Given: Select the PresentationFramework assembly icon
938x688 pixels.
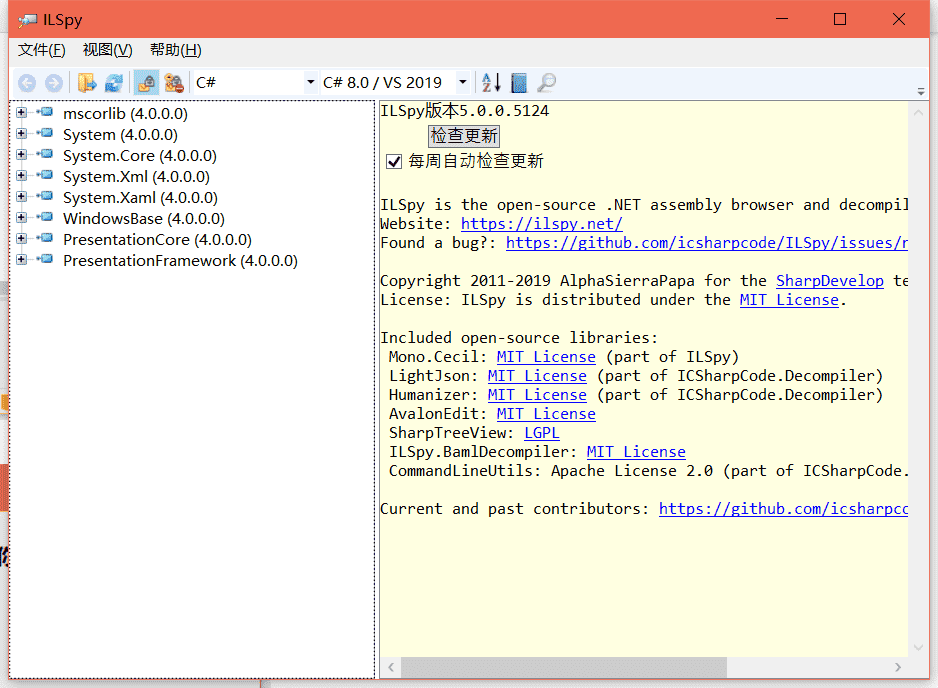Looking at the screenshot, I should 45,259.
